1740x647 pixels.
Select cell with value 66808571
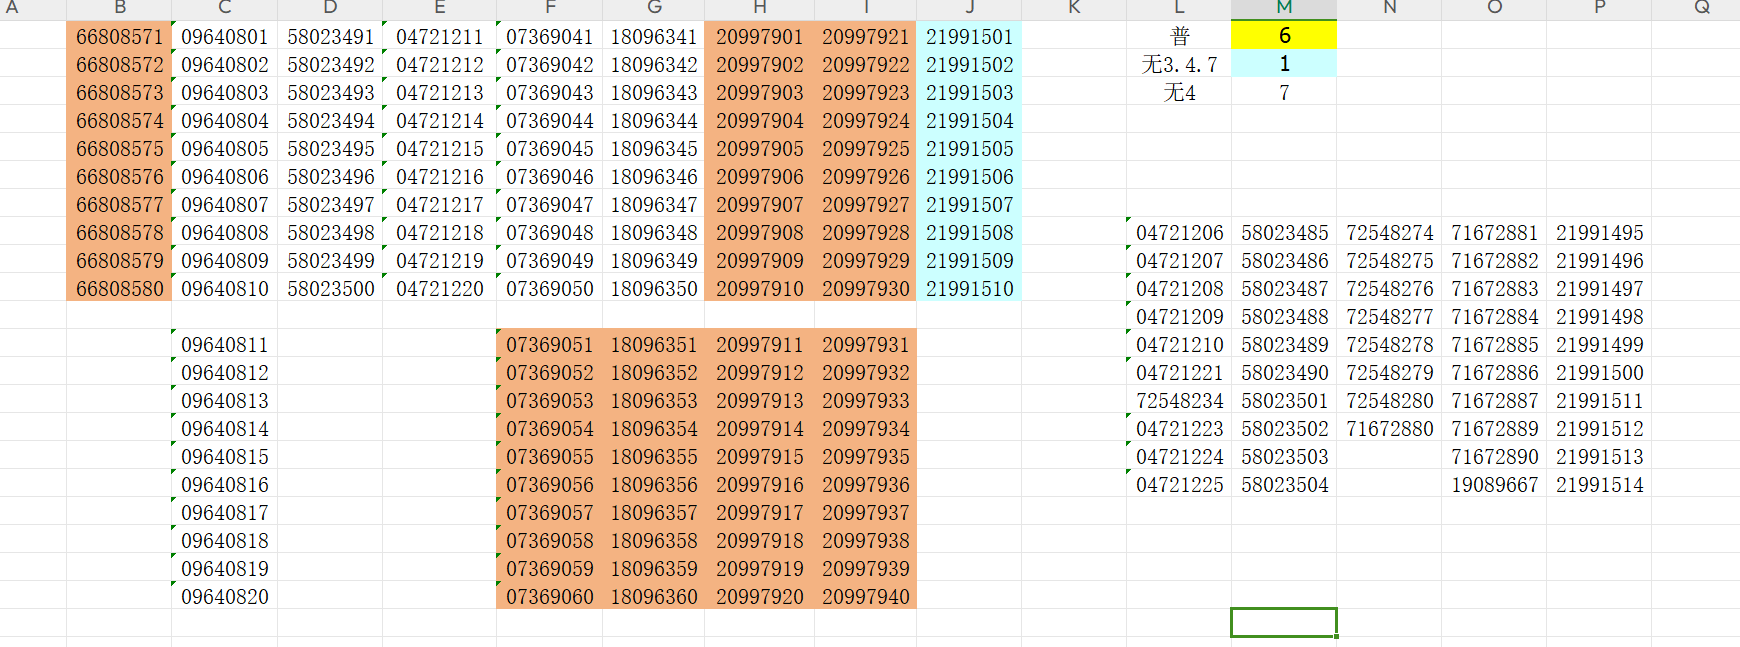(x=119, y=37)
